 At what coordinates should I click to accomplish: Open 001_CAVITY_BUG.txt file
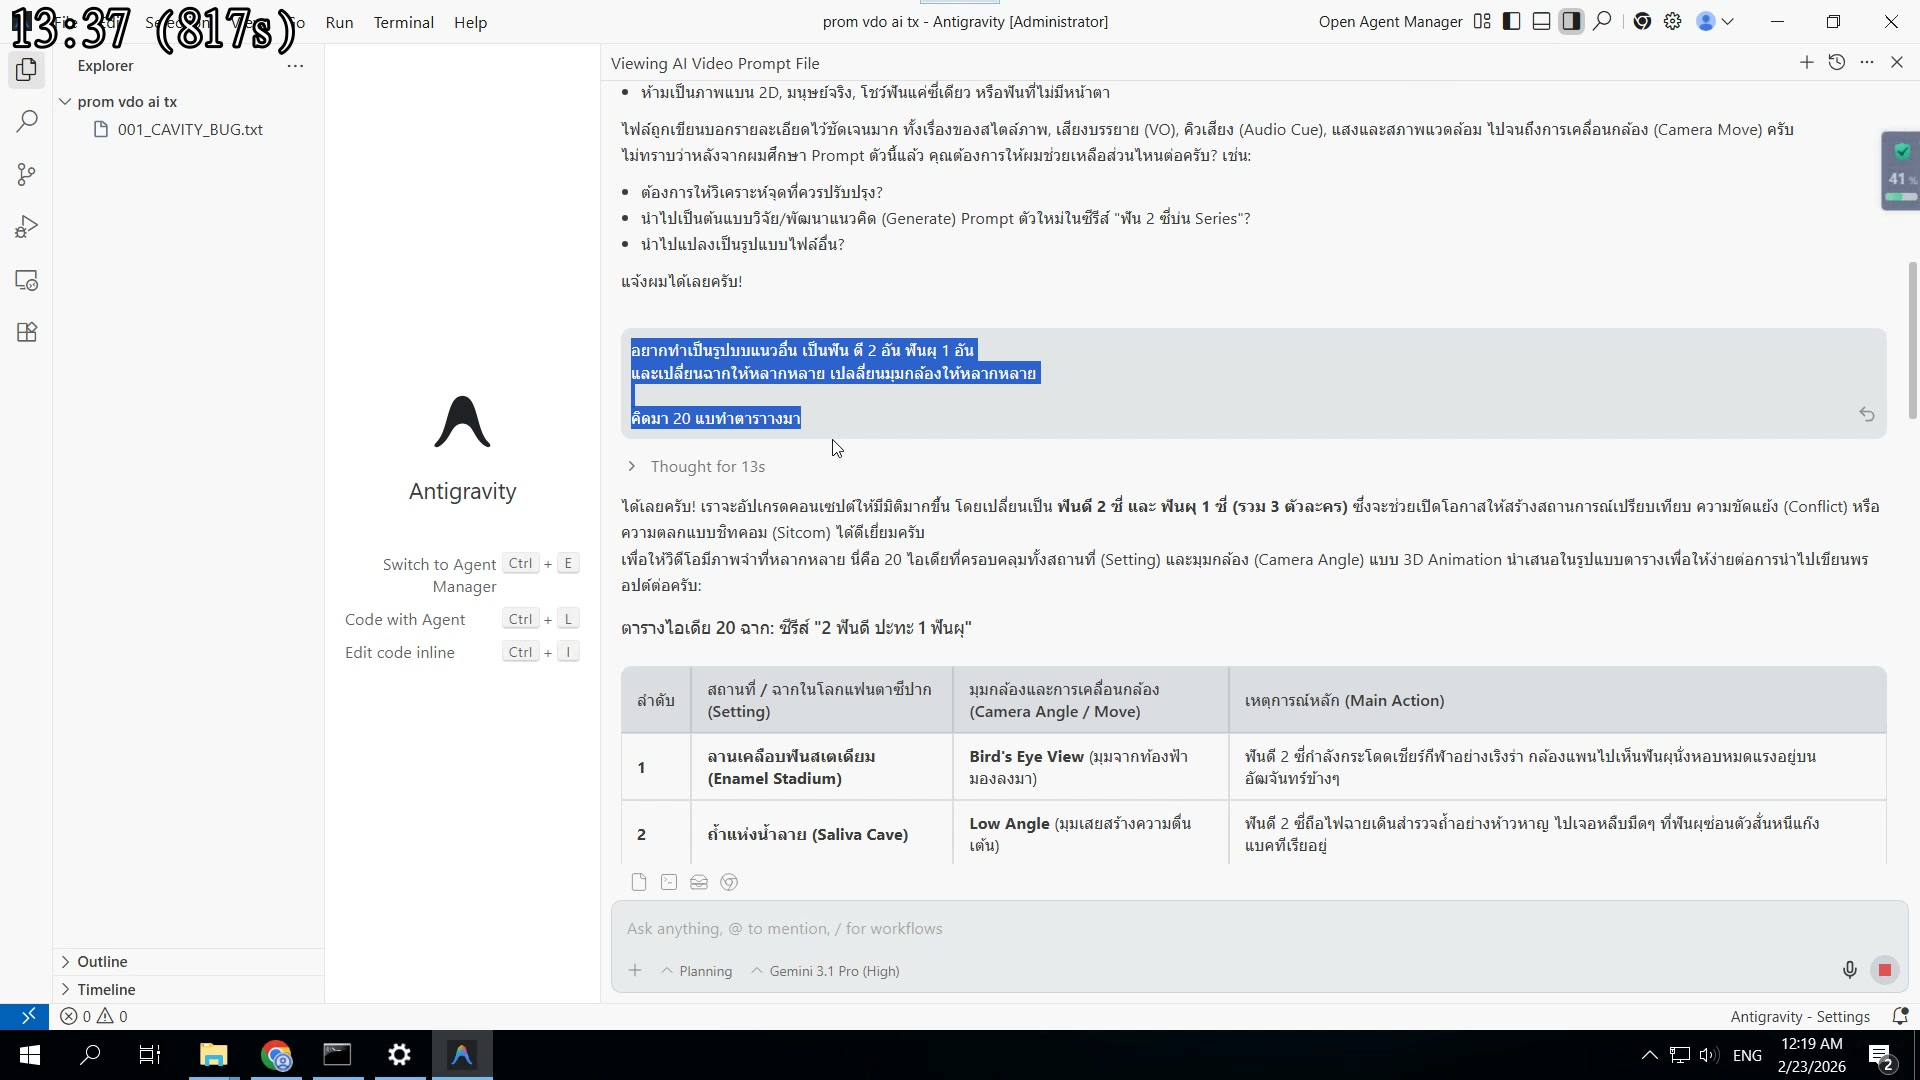(190, 130)
